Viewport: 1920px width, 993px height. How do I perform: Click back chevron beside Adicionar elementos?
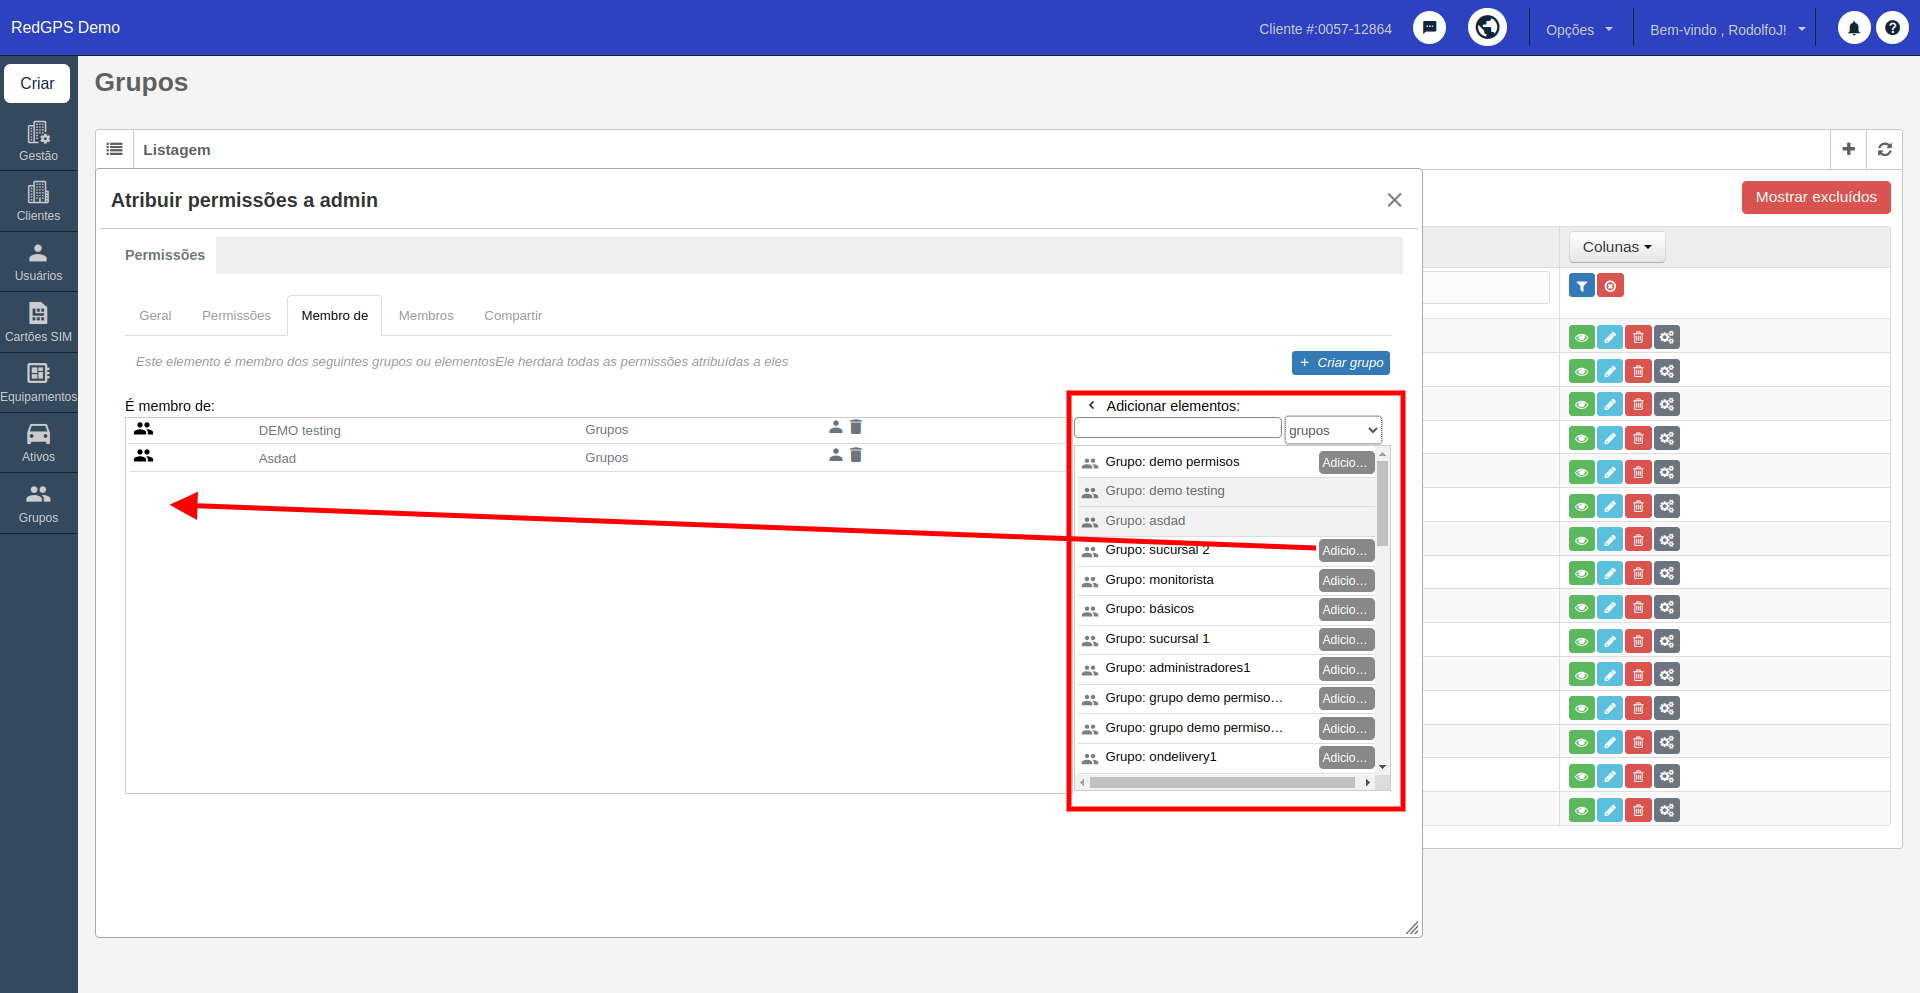1091,406
